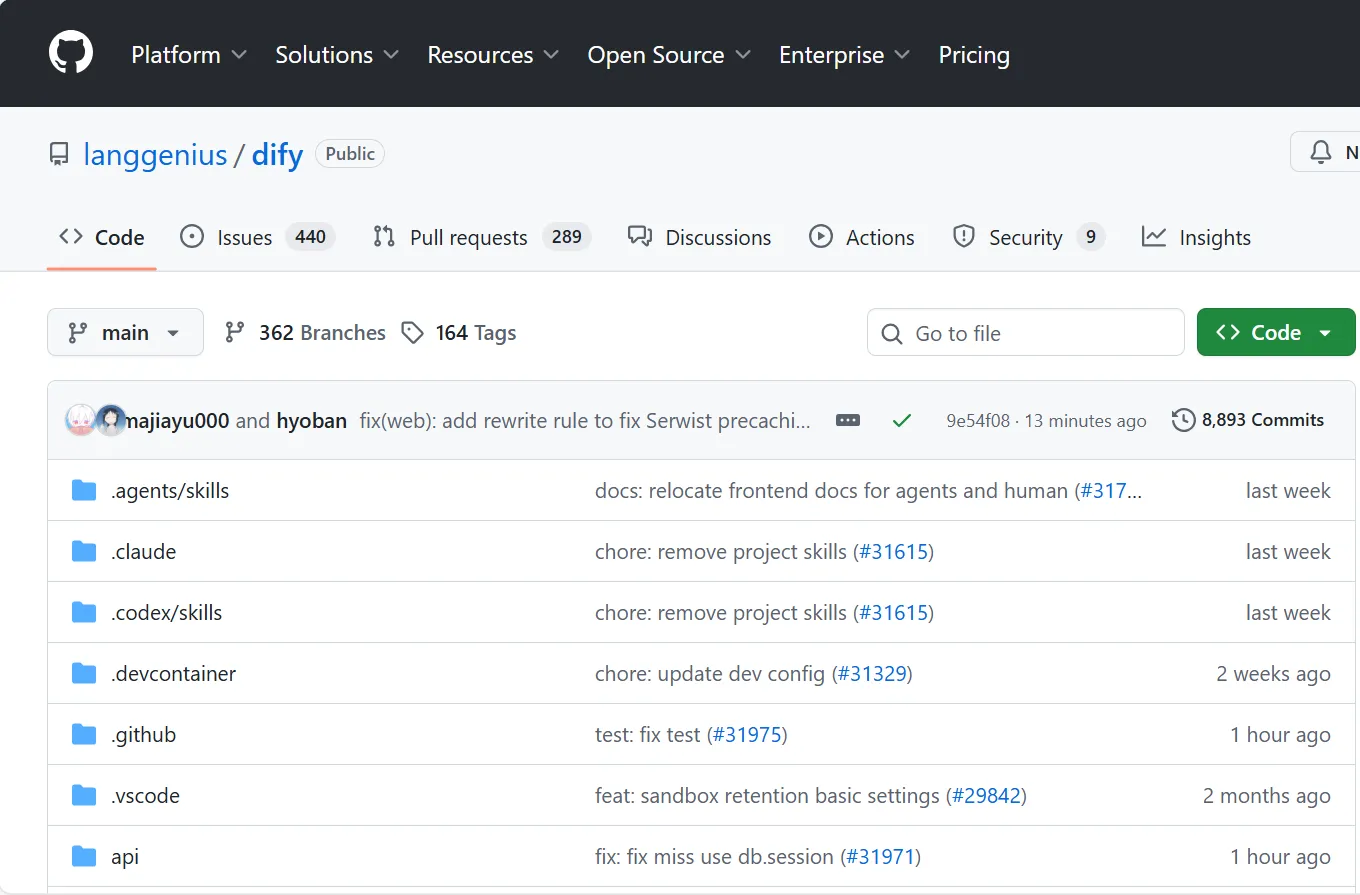Open the Solutions dropdown menu
The width and height of the screenshot is (1360, 895).
[336, 55]
